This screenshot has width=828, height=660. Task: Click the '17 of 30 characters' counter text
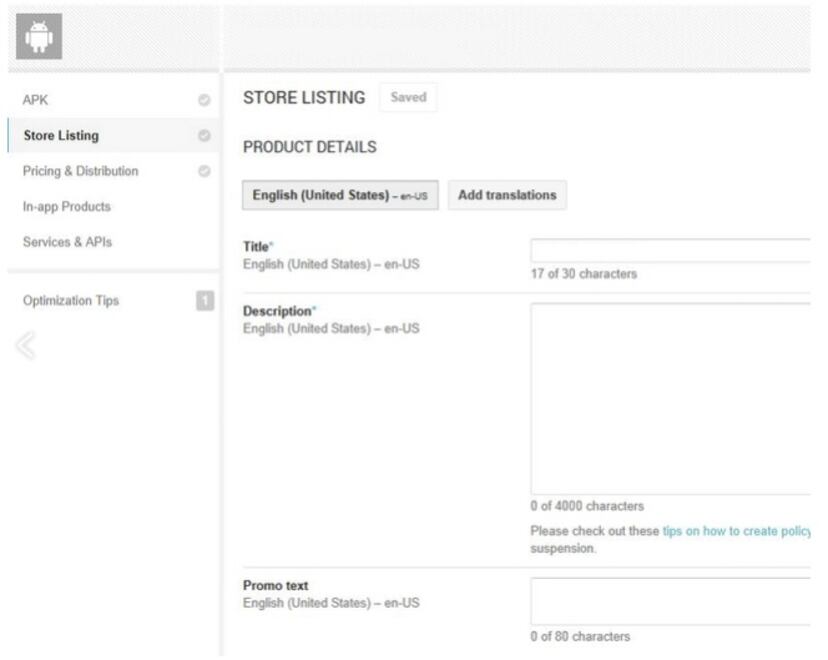coord(584,274)
